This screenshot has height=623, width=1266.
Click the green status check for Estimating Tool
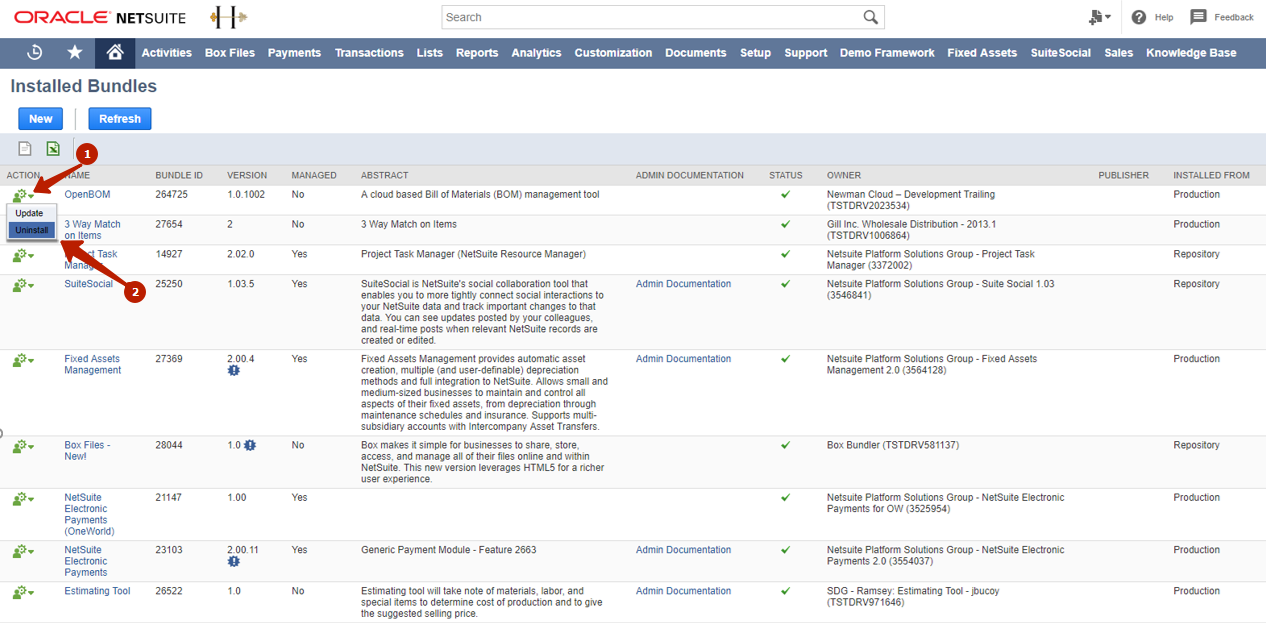click(x=786, y=591)
